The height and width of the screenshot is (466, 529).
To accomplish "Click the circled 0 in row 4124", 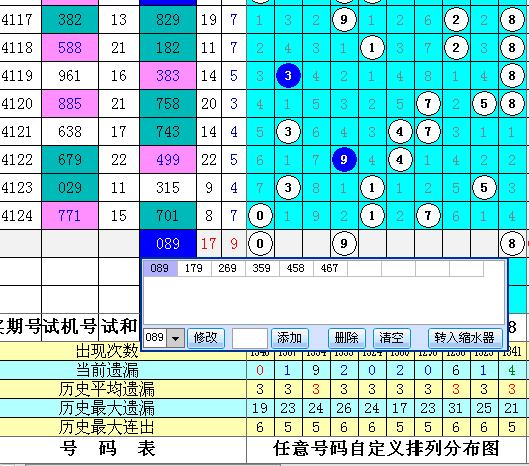I will pyautogui.click(x=260, y=216).
